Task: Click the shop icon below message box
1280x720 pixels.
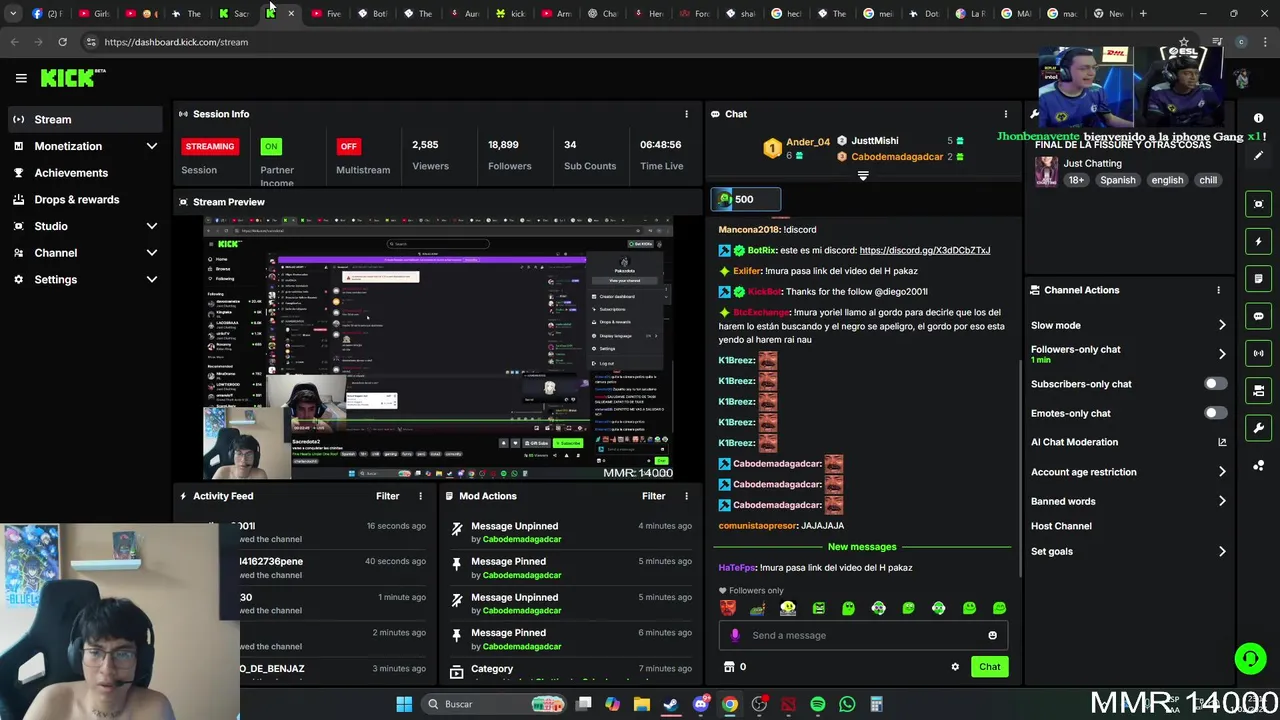Action: (729, 667)
